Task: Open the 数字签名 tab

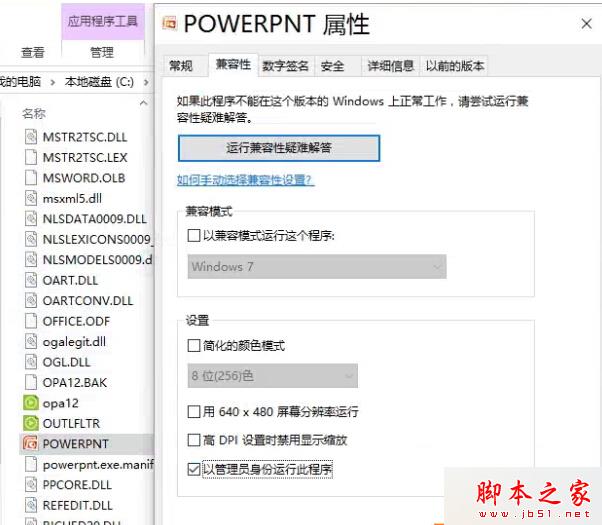Action: click(x=286, y=66)
